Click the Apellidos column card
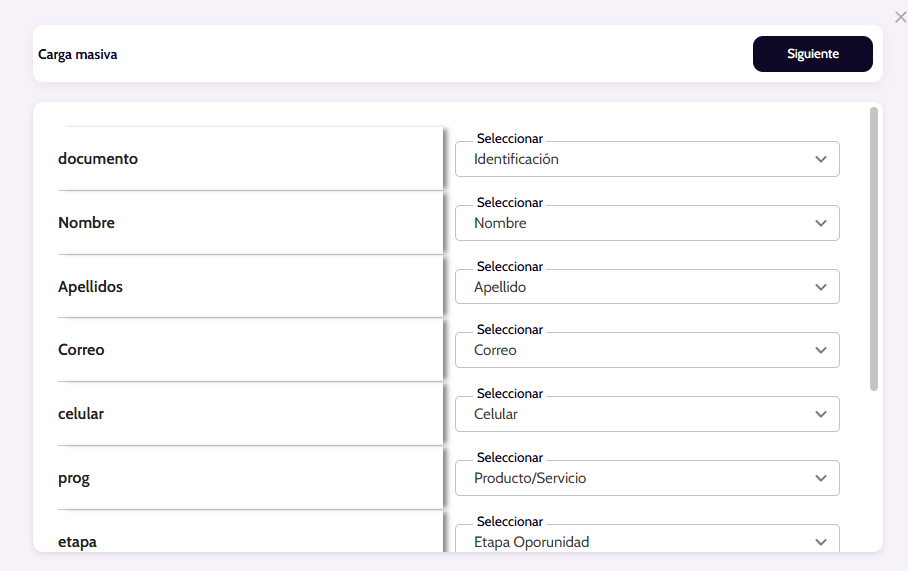This screenshot has height=571, width=908. (250, 287)
